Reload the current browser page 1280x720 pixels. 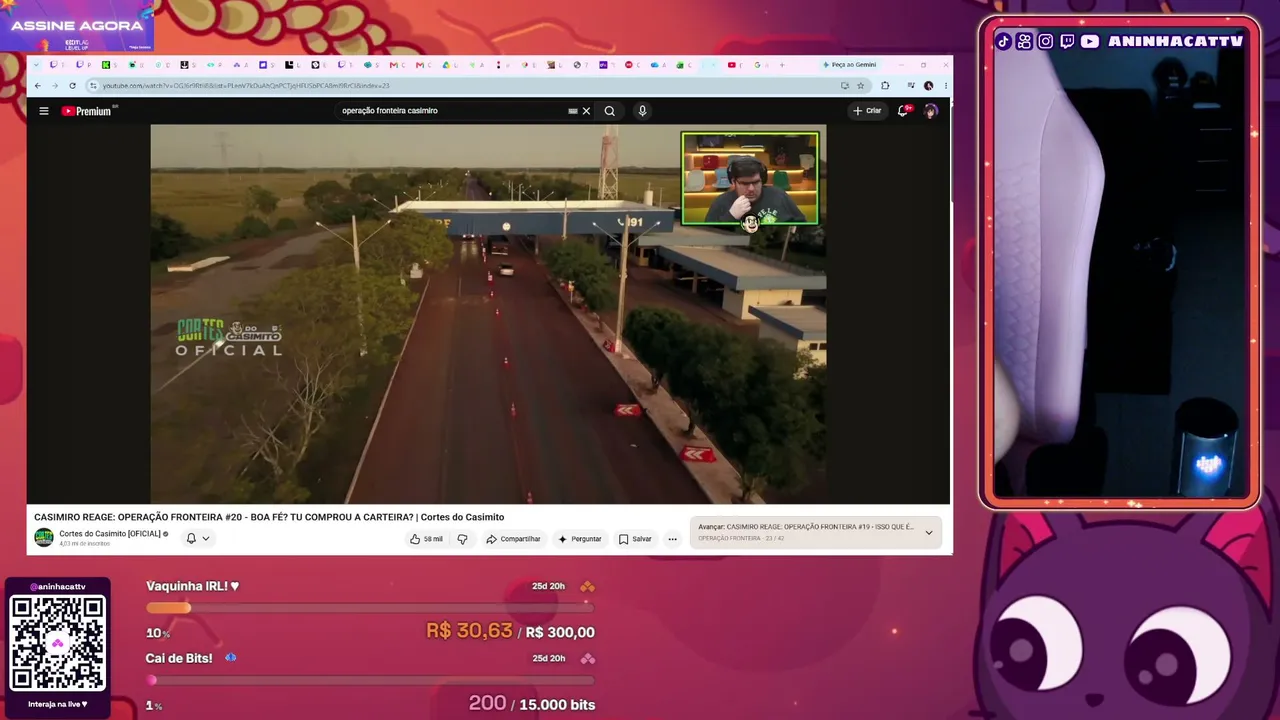(x=72, y=86)
